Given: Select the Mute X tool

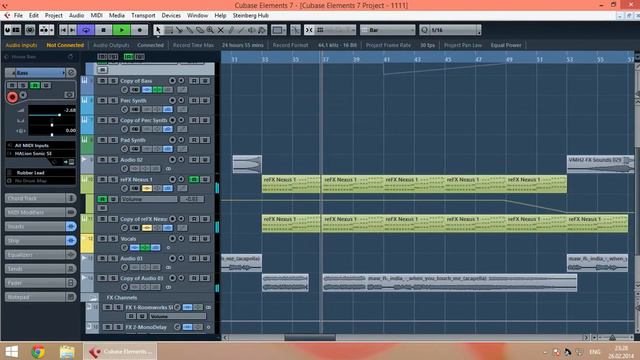Looking at the screenshot, I should [x=220, y=30].
